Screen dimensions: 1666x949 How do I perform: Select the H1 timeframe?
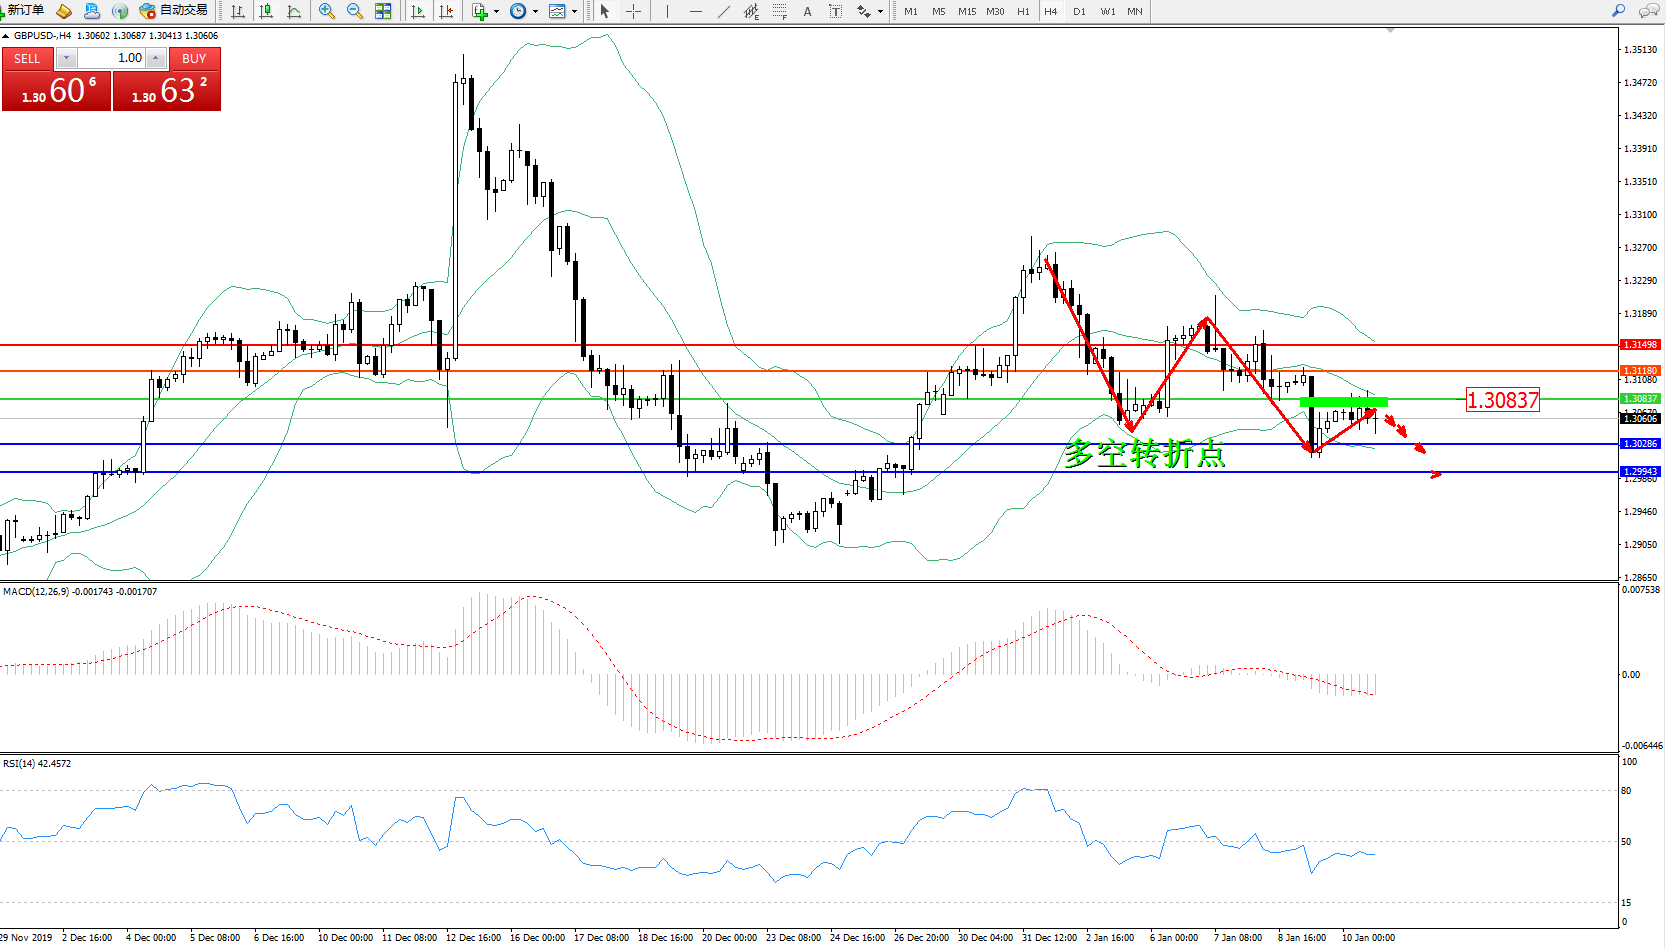pyautogui.click(x=1023, y=12)
